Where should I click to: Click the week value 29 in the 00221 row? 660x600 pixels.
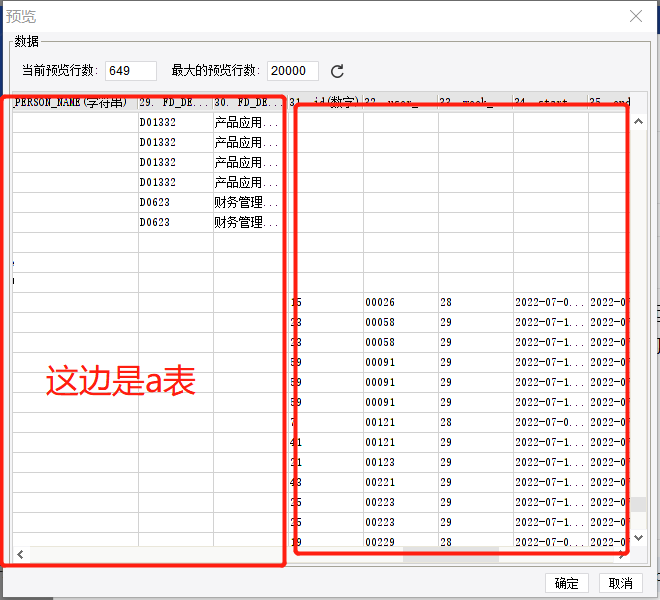click(x=476, y=482)
